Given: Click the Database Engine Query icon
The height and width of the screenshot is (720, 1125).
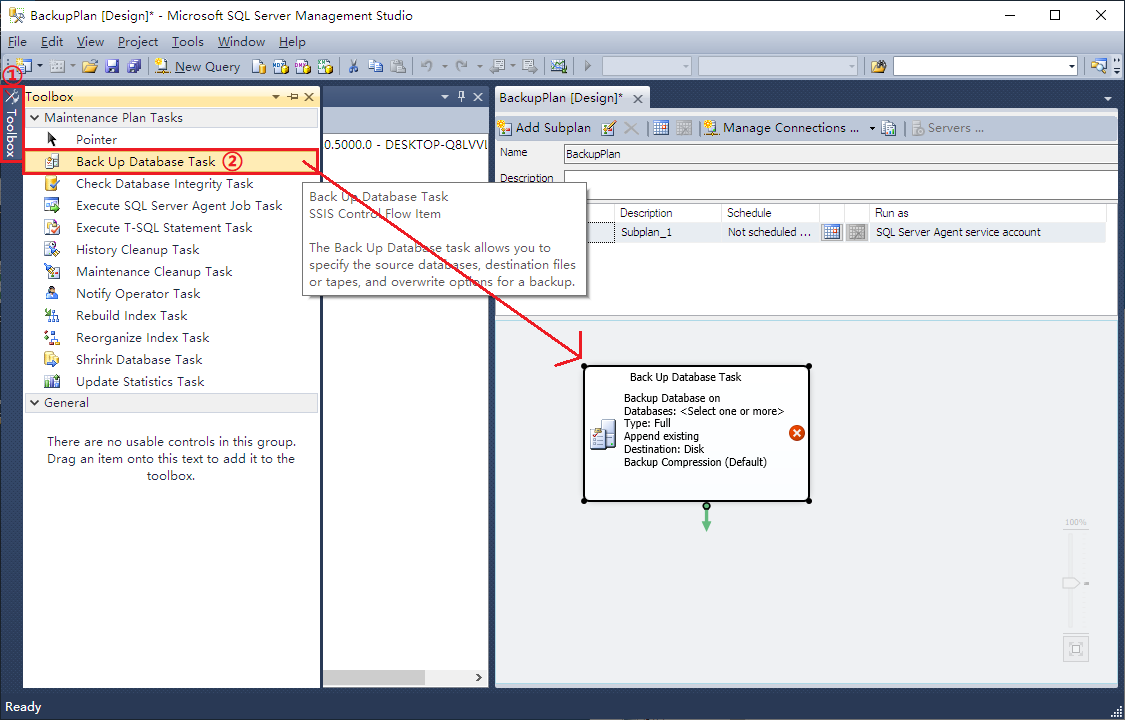Looking at the screenshot, I should [258, 67].
